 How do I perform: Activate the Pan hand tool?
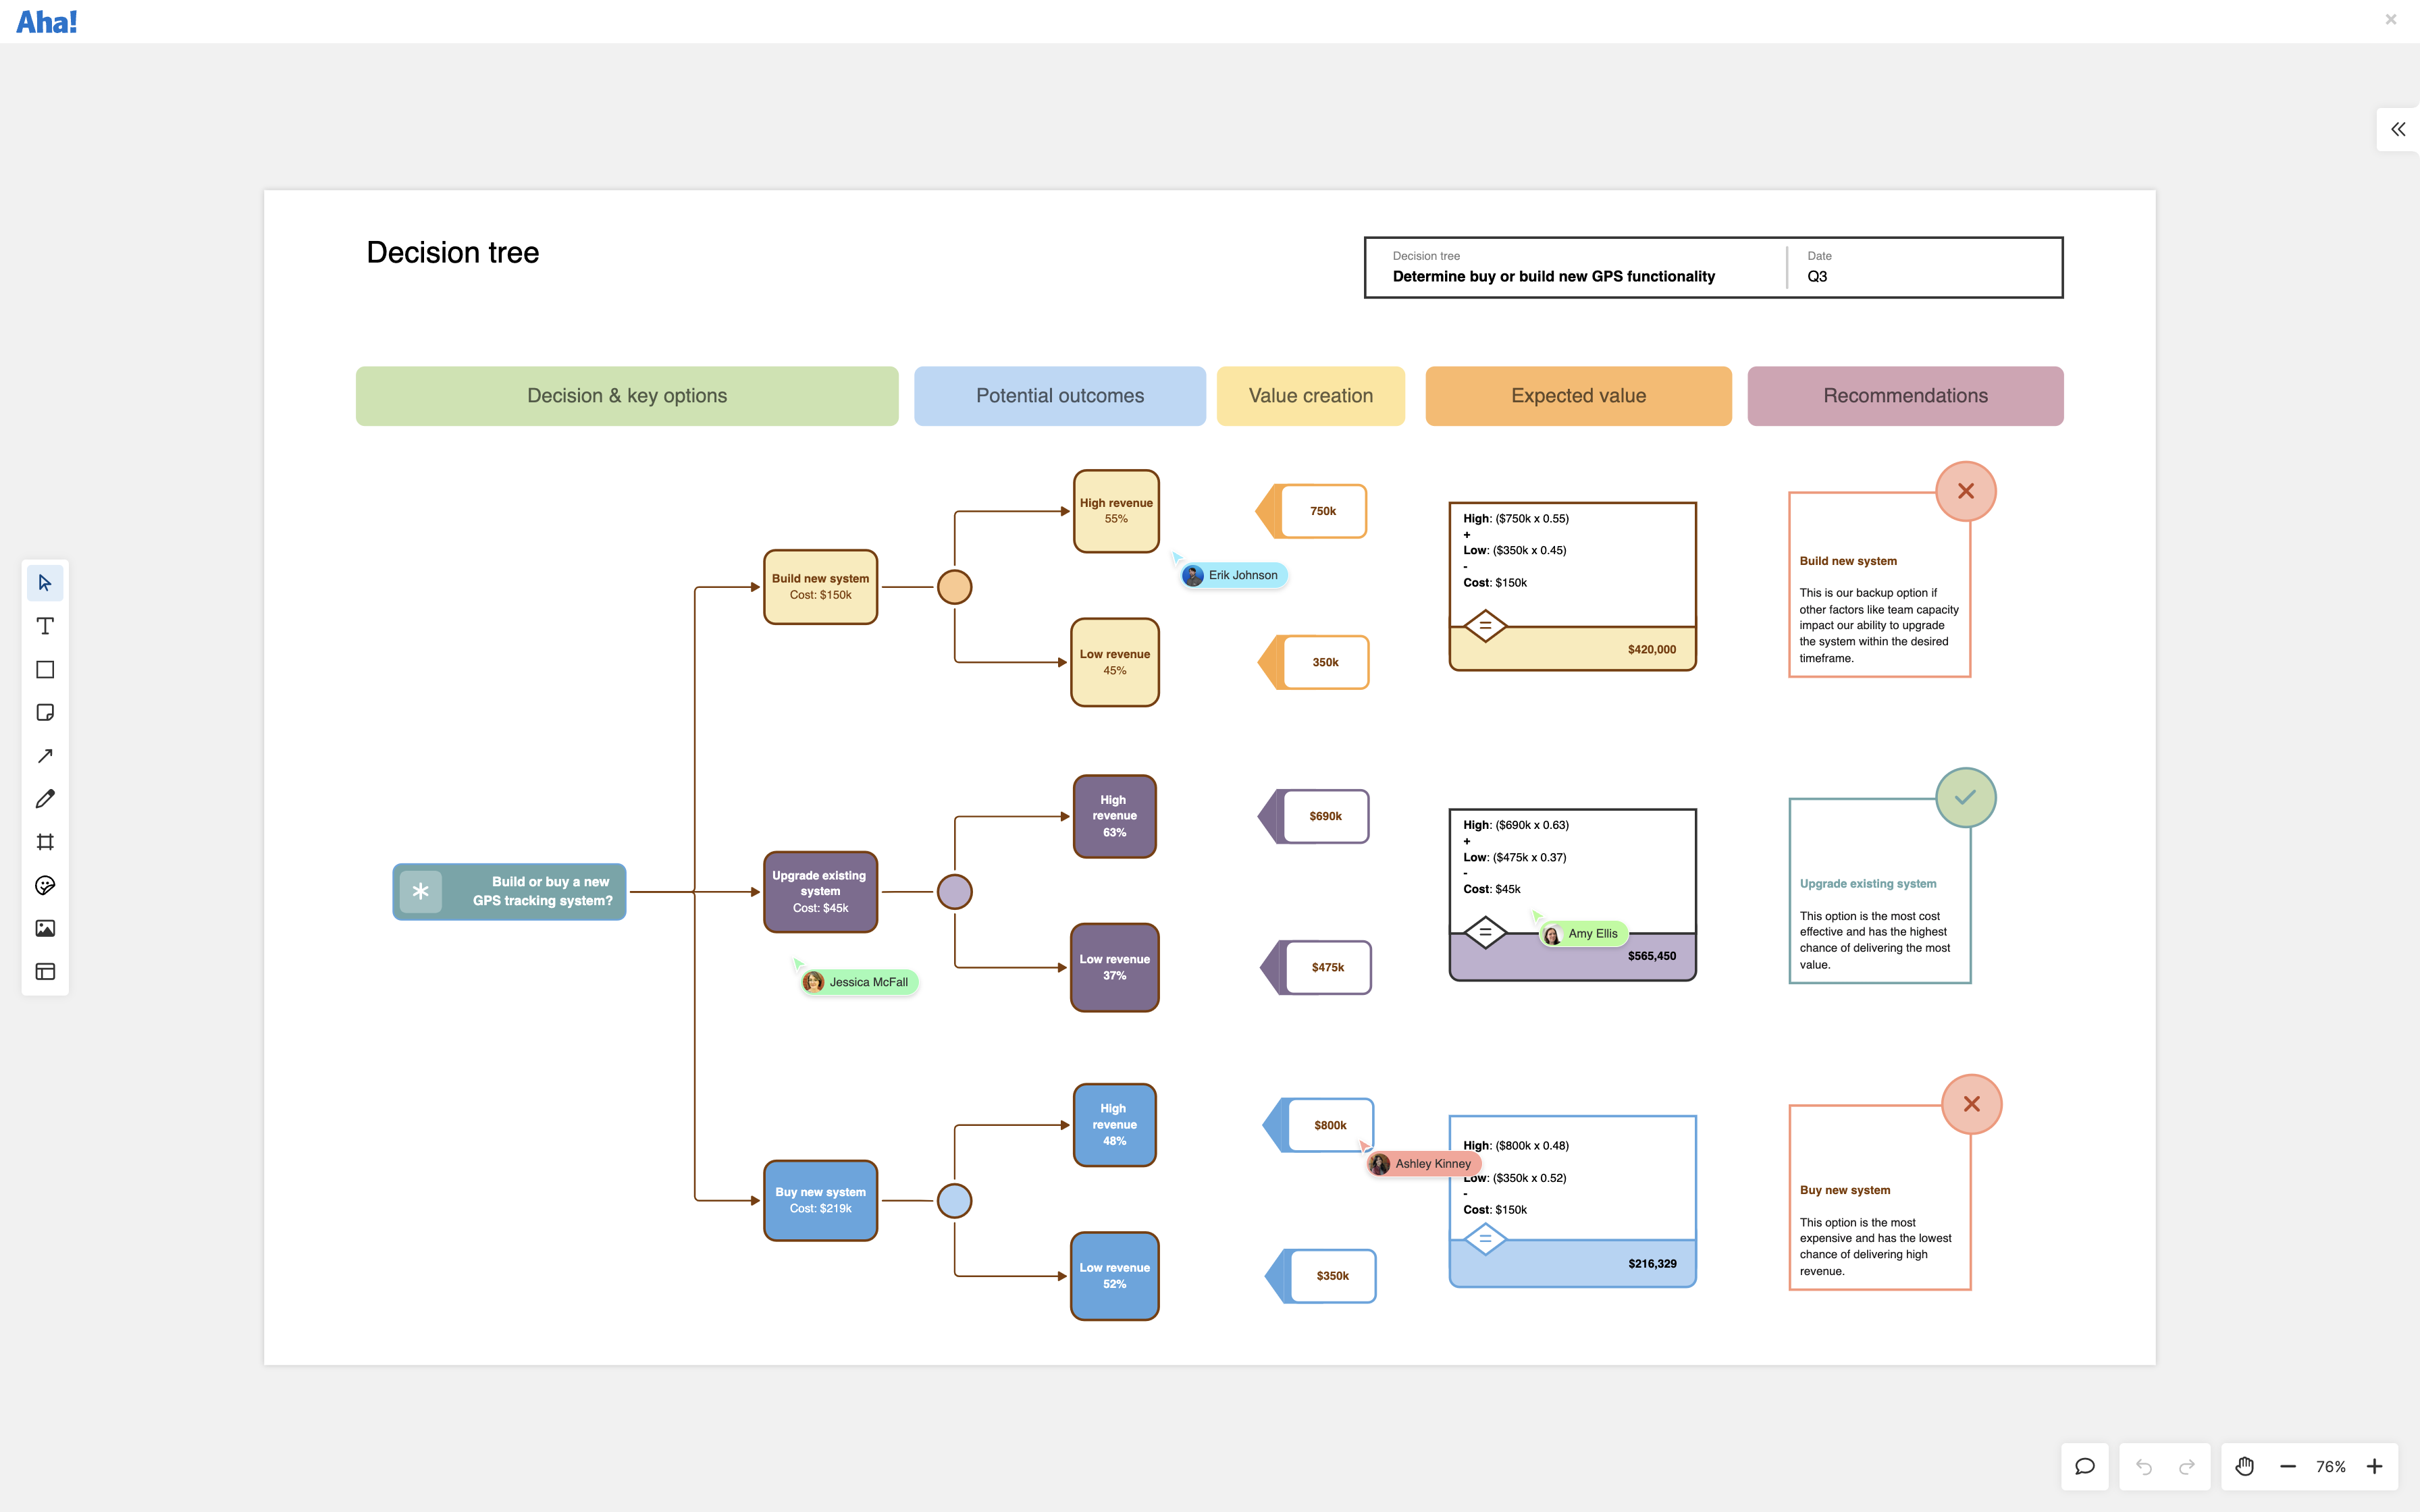(2245, 1466)
